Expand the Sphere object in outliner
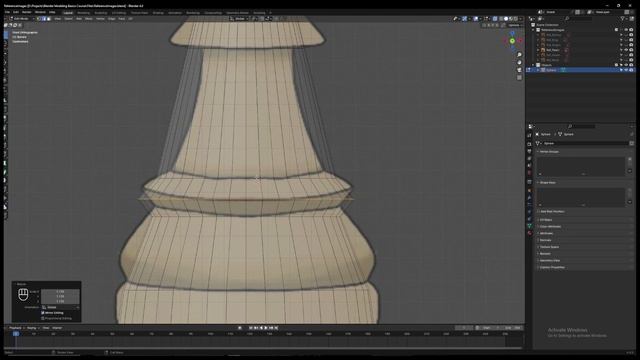The width and height of the screenshot is (640, 360). click(538, 70)
